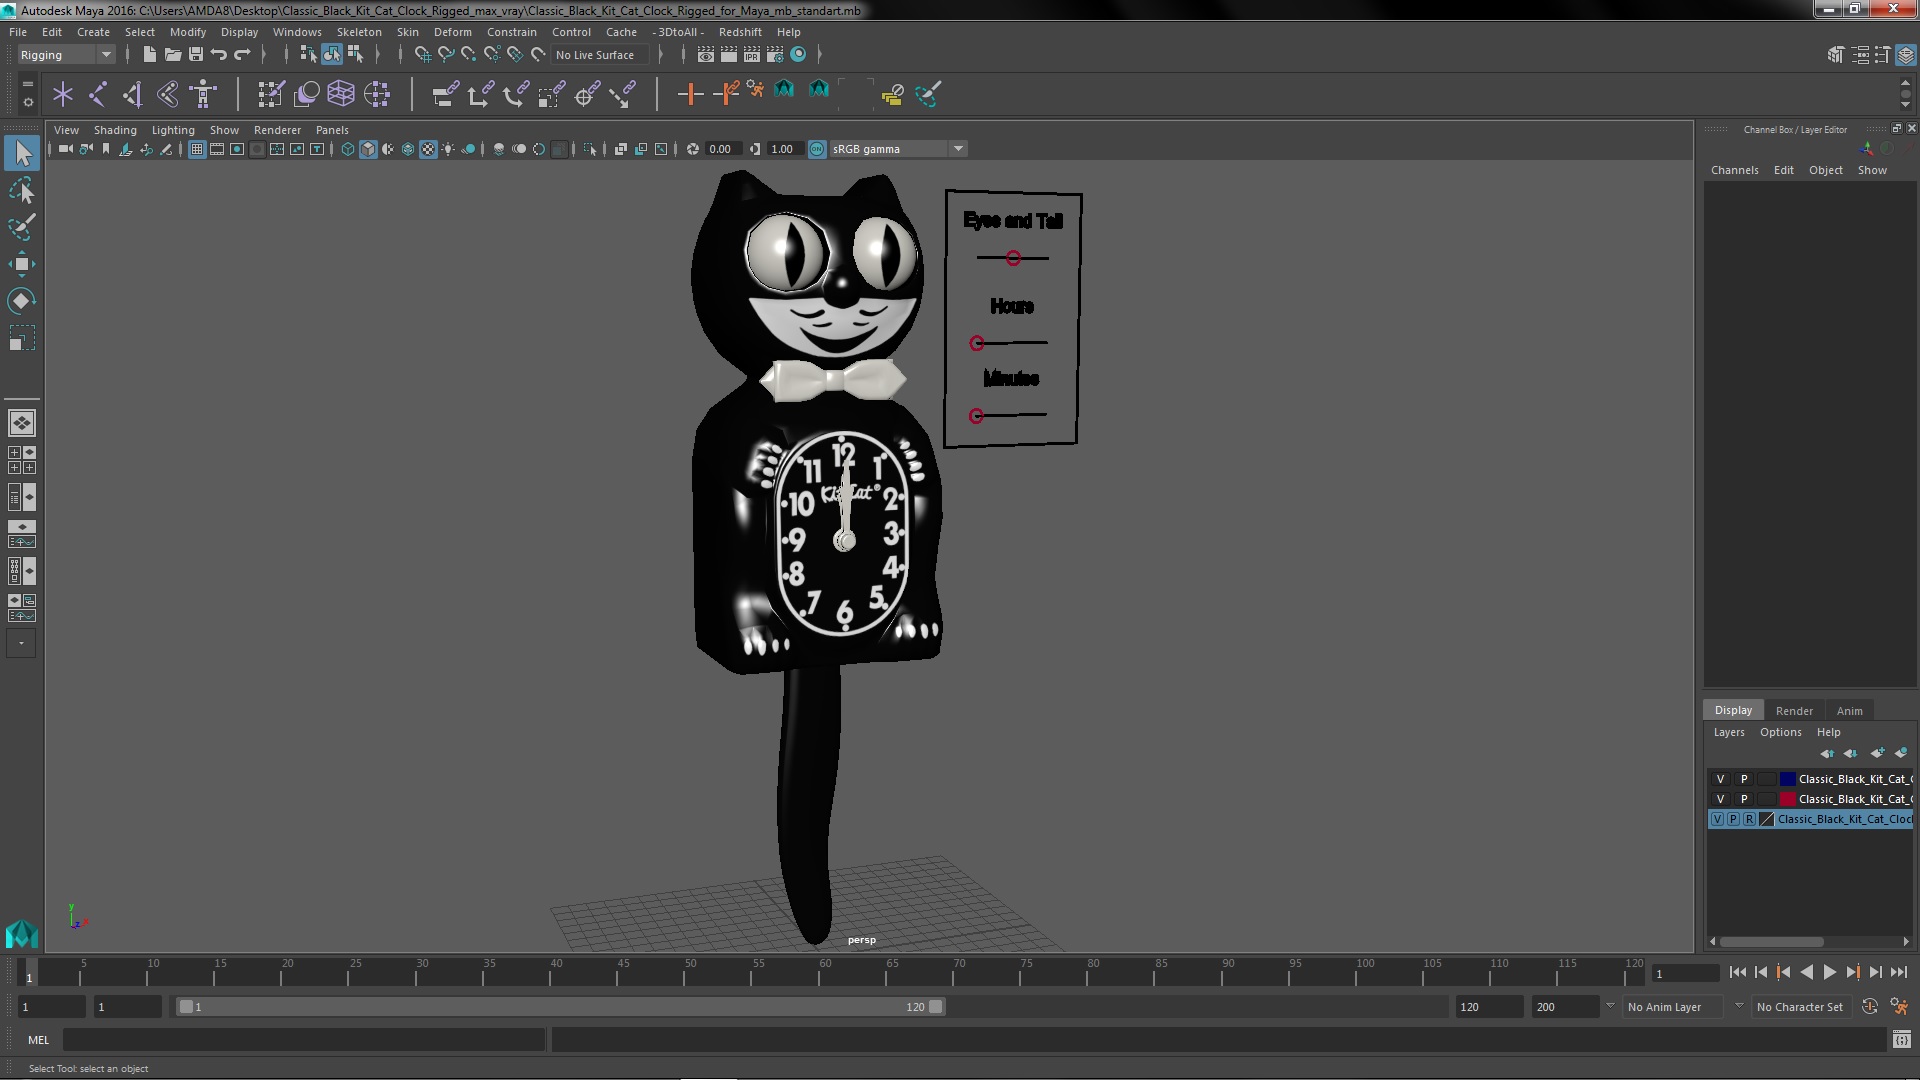Click go to start of playback range
The width and height of the screenshot is (1920, 1080).
(1737, 972)
